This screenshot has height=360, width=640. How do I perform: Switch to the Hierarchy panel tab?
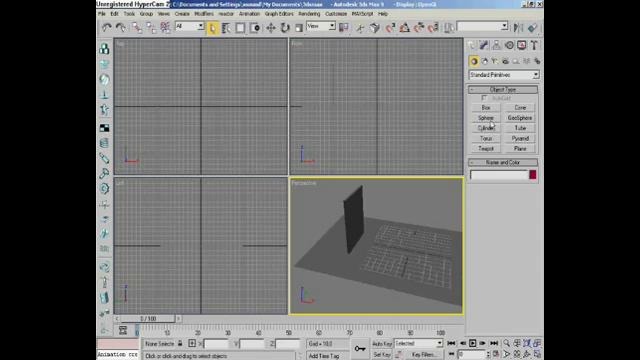pyautogui.click(x=496, y=45)
